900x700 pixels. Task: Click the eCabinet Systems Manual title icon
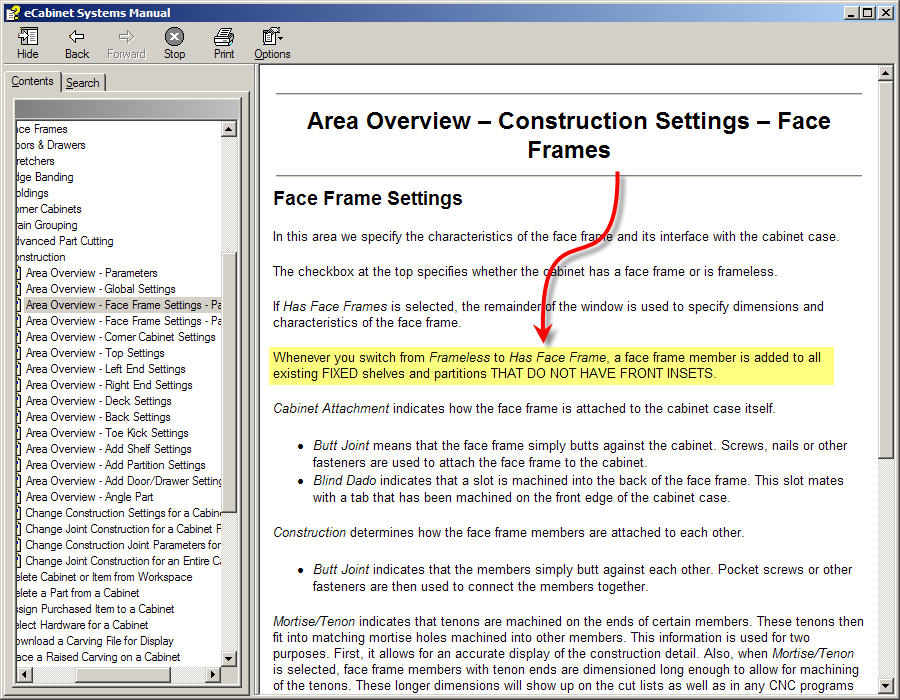click(12, 12)
